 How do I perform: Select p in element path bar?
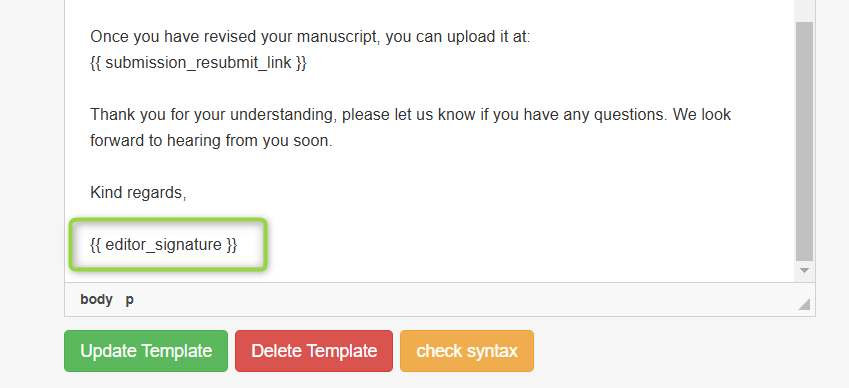tap(129, 300)
